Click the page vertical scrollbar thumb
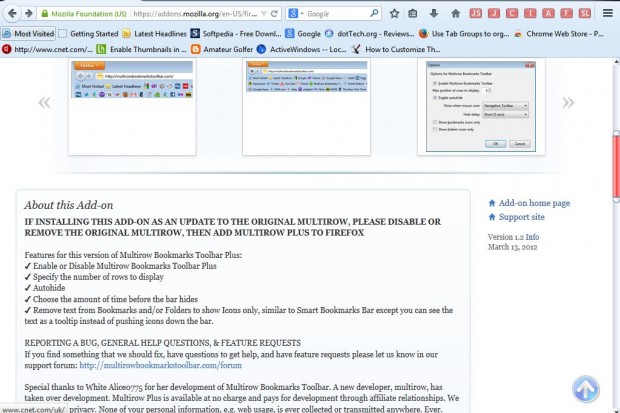The height and width of the screenshot is (413, 620). (x=616, y=166)
